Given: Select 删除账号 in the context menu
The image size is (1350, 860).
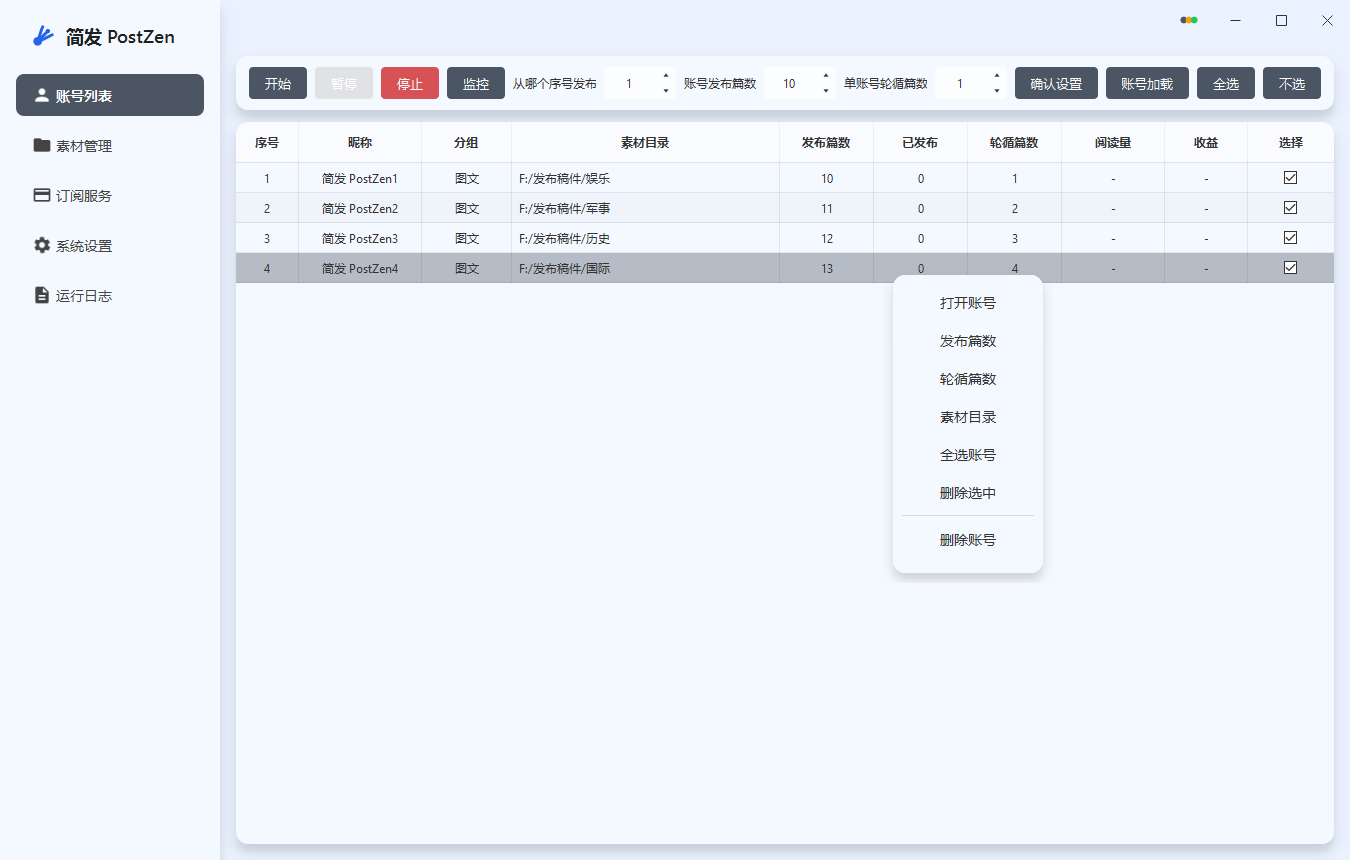Looking at the screenshot, I should click(x=966, y=540).
